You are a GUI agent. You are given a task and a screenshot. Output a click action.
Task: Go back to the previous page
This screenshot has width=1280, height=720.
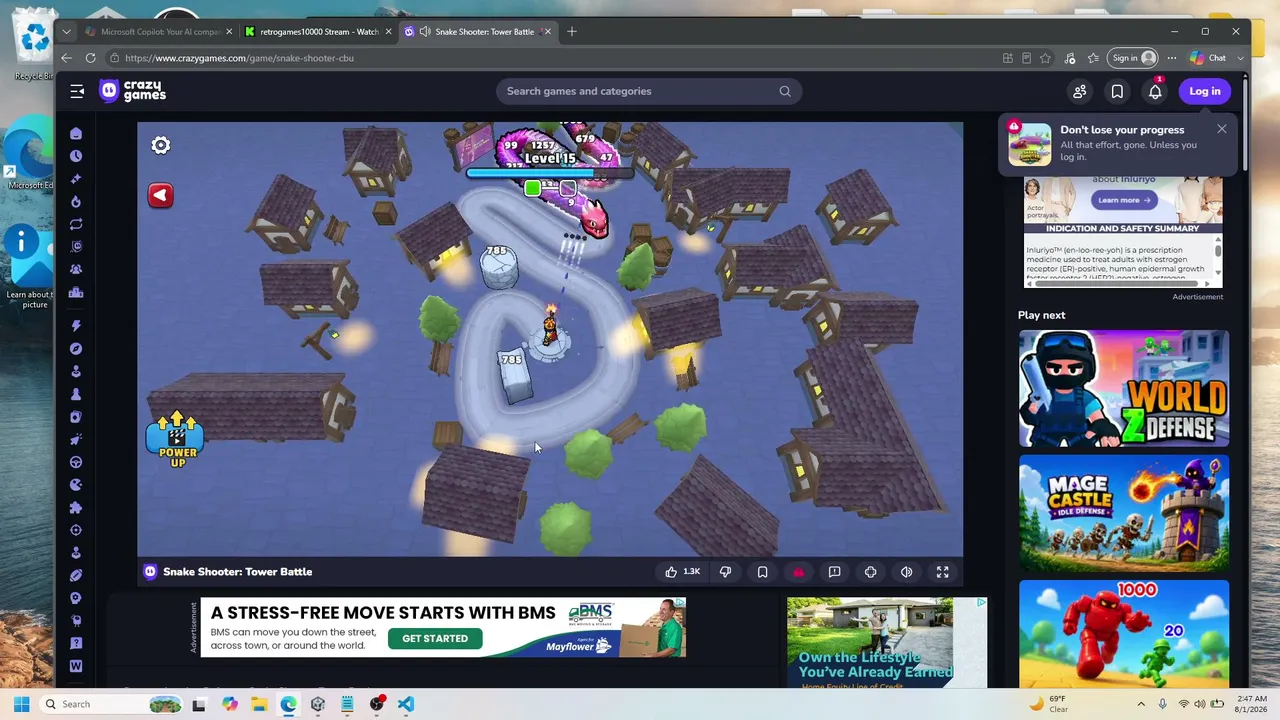click(66, 58)
